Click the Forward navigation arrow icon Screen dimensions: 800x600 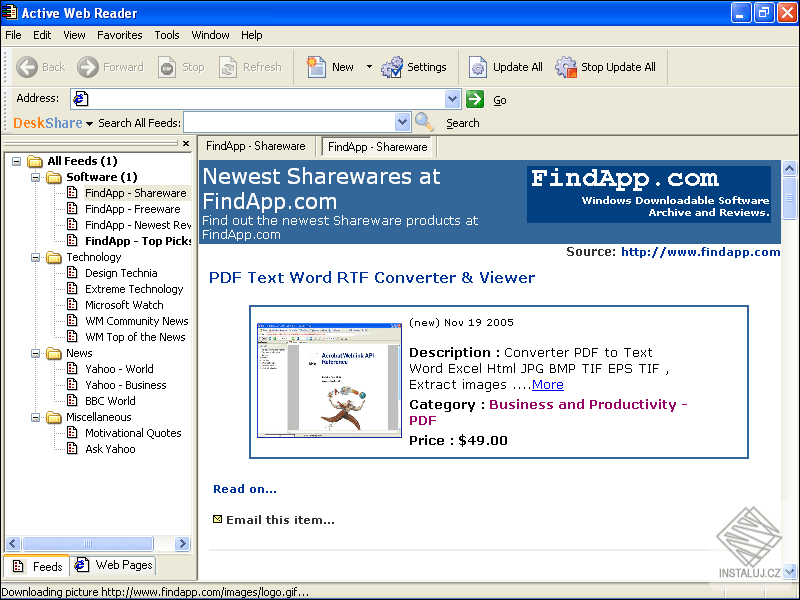(88, 67)
